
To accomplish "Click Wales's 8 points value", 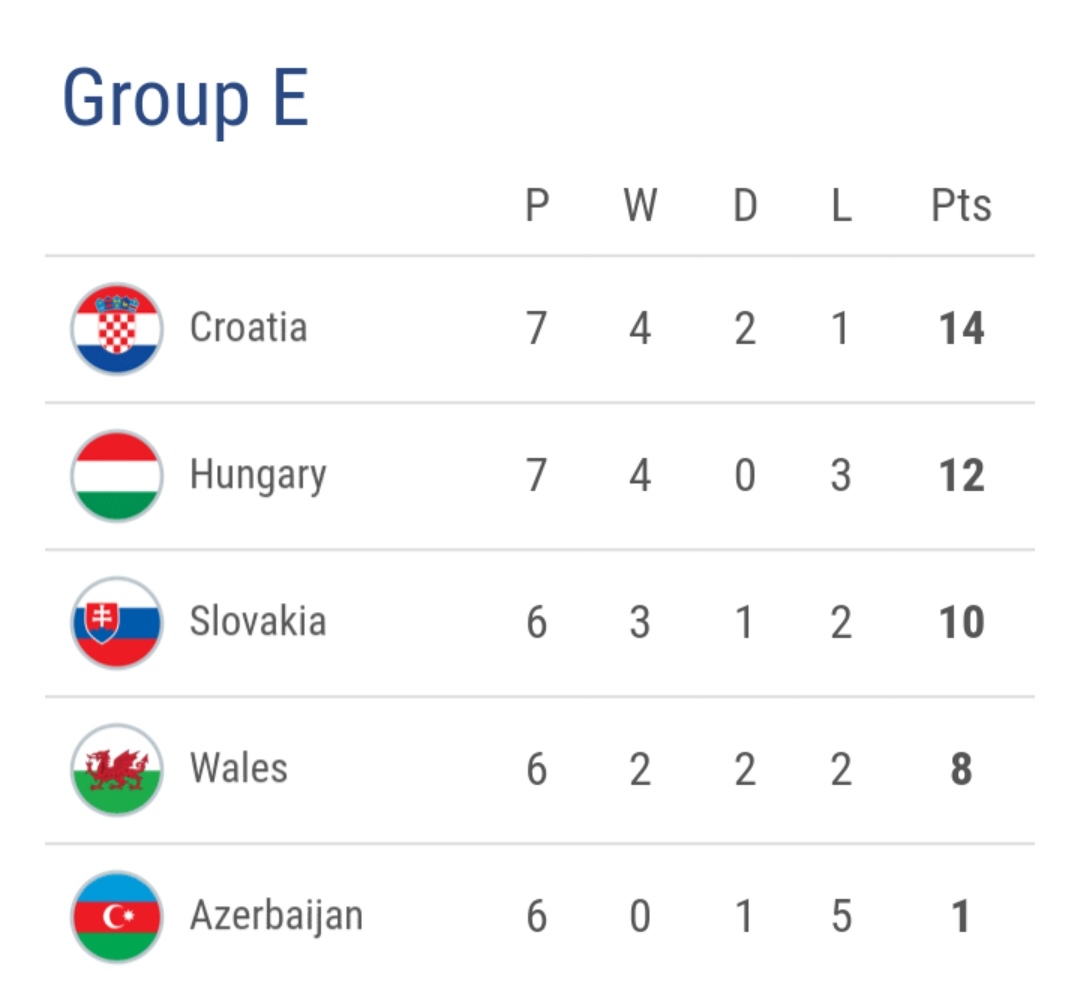I will point(961,769).
